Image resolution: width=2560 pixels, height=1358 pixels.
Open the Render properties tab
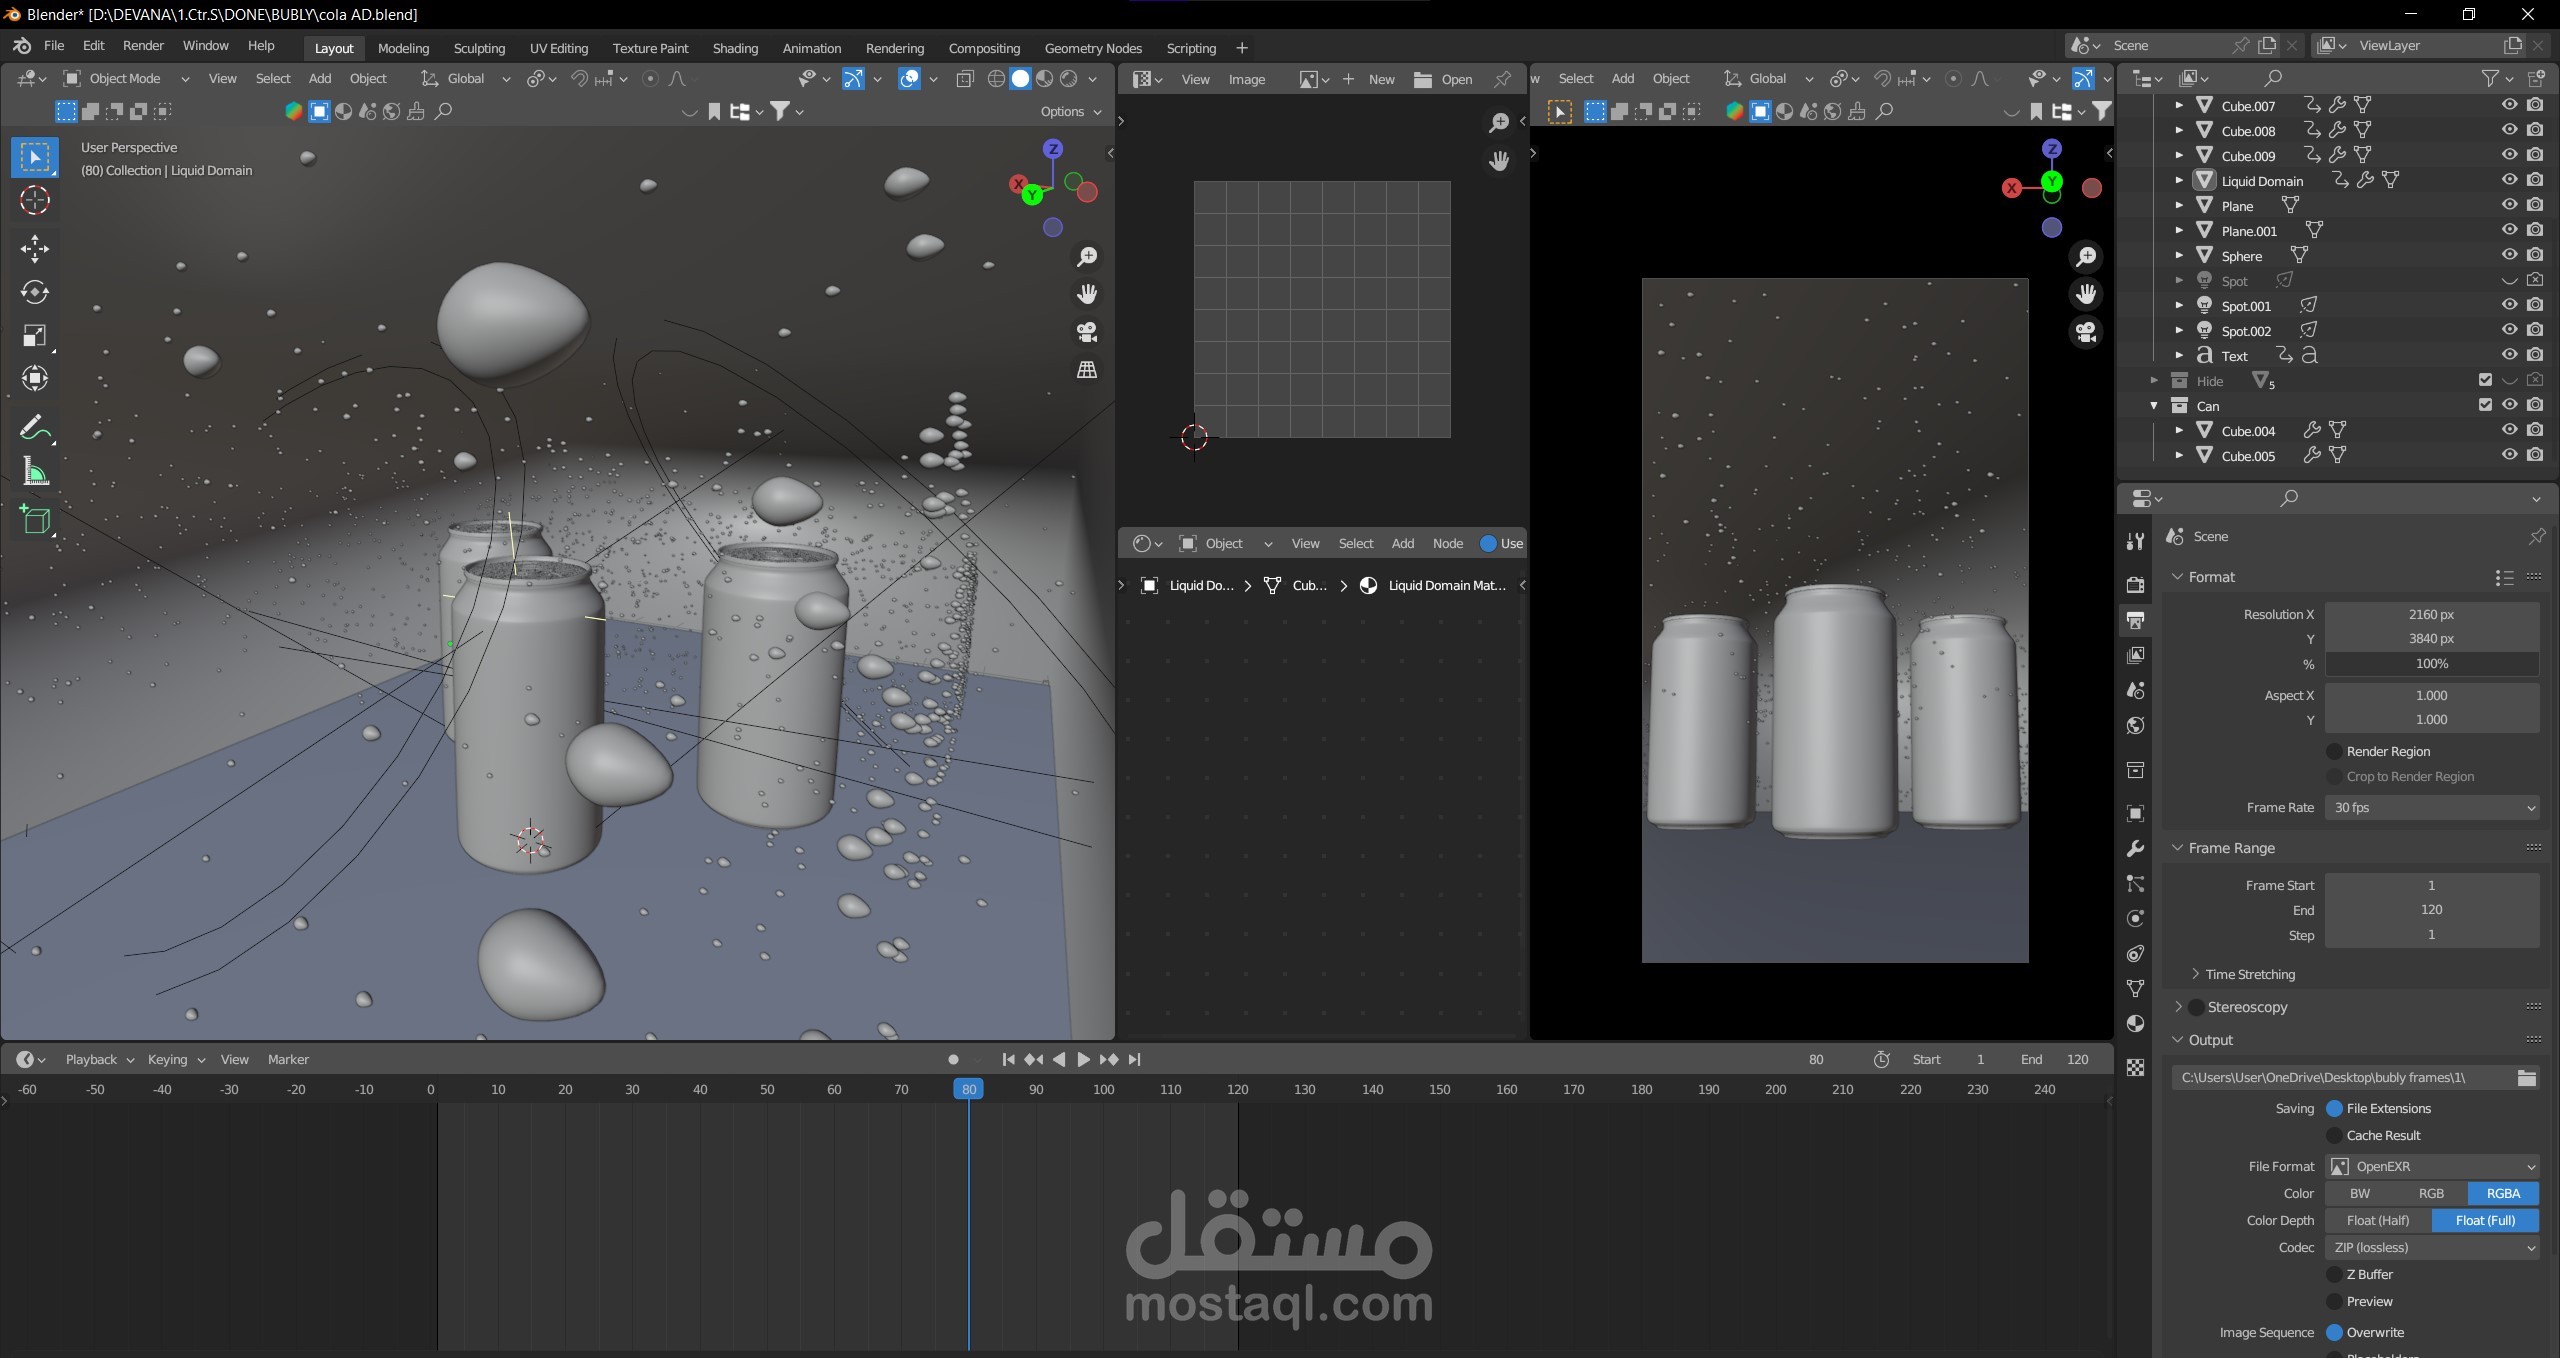2135,585
